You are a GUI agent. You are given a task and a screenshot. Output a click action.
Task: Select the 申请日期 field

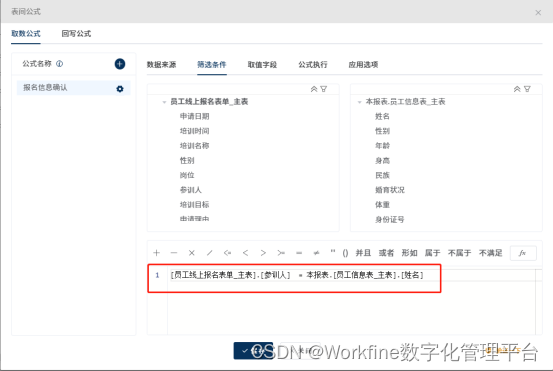click(195, 116)
